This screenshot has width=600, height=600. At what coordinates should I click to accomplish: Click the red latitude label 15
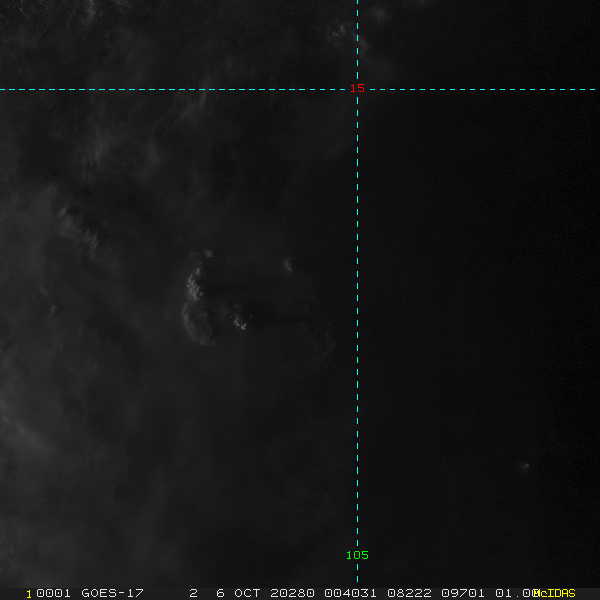click(x=358, y=89)
